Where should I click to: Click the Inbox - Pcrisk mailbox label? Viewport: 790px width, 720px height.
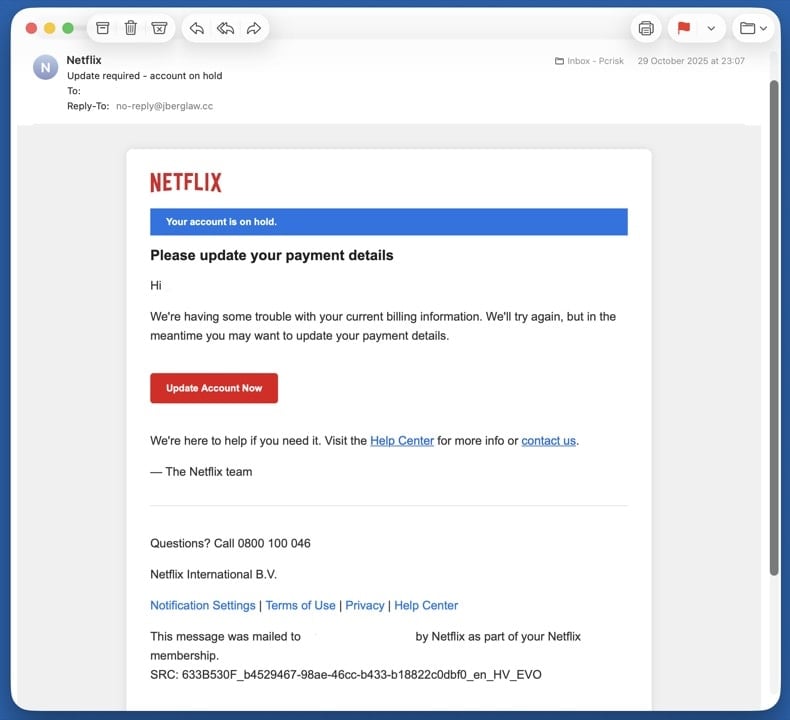(x=589, y=61)
